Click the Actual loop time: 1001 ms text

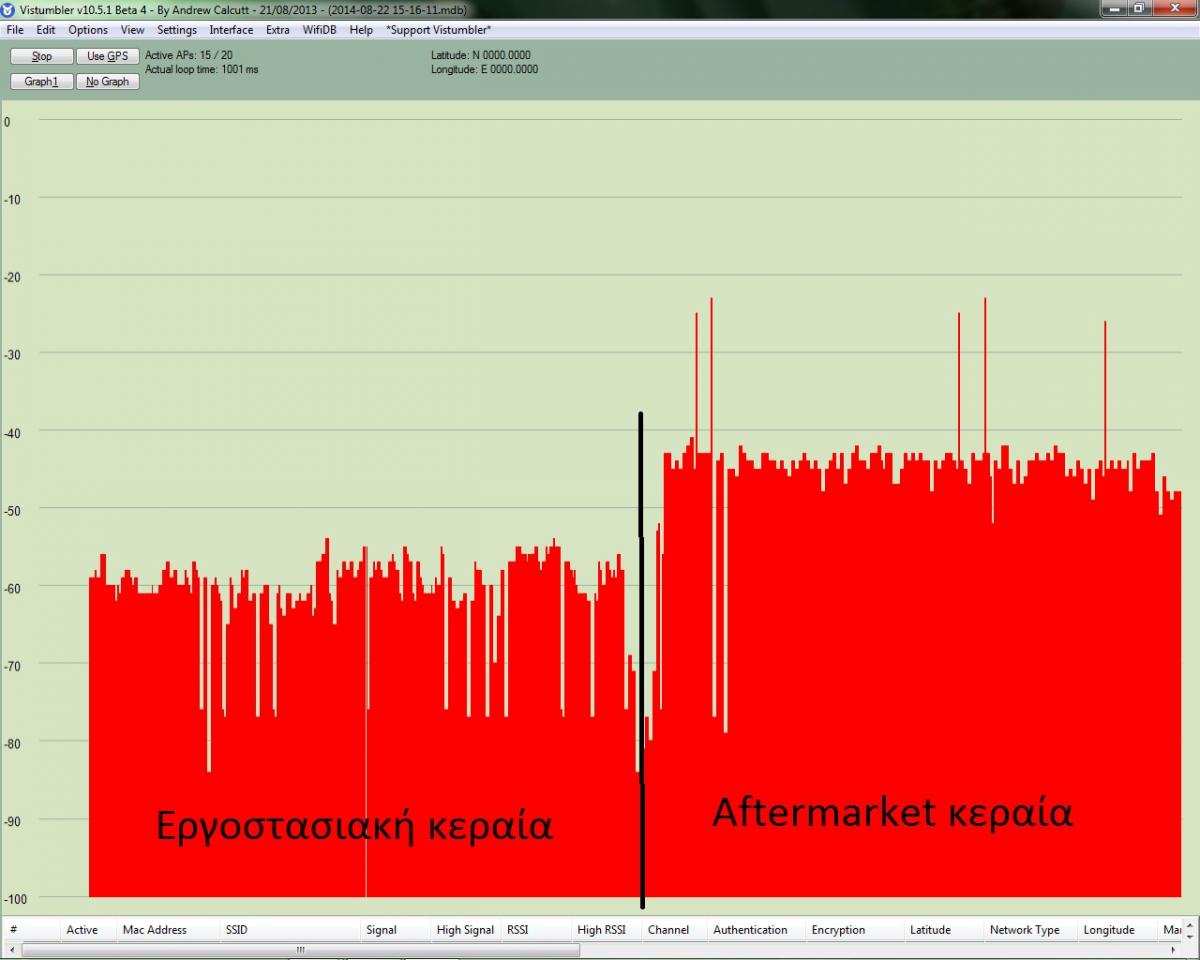click(x=202, y=70)
